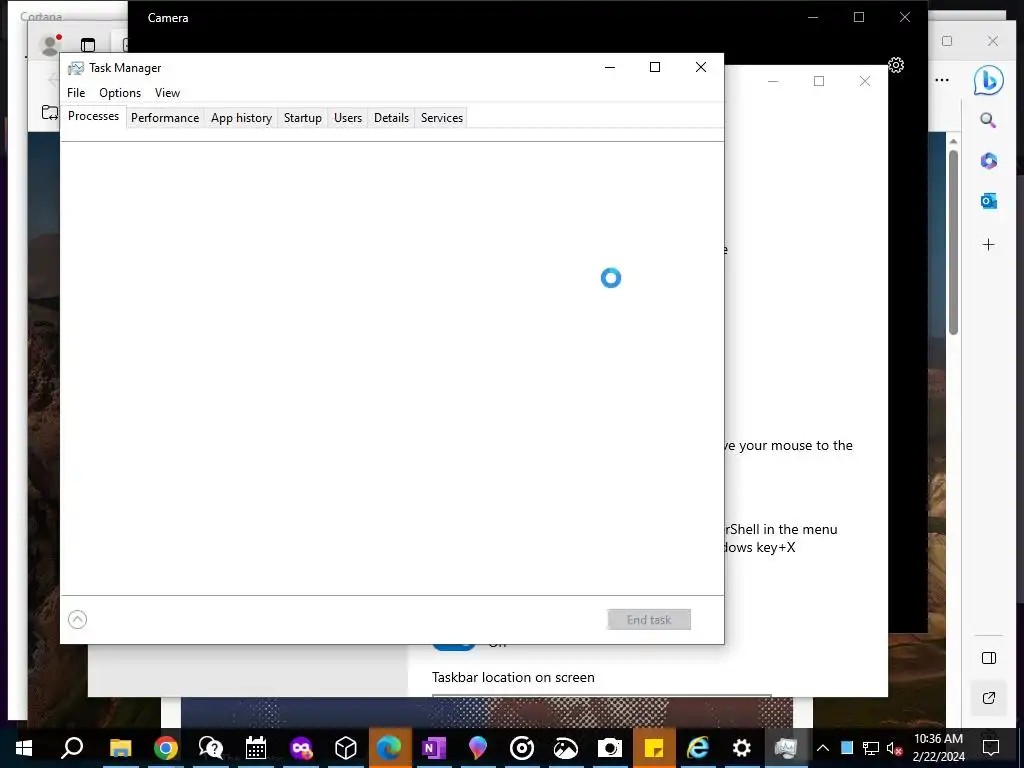Switch to the Services tab
Screen dimensions: 1024x768
[441, 118]
